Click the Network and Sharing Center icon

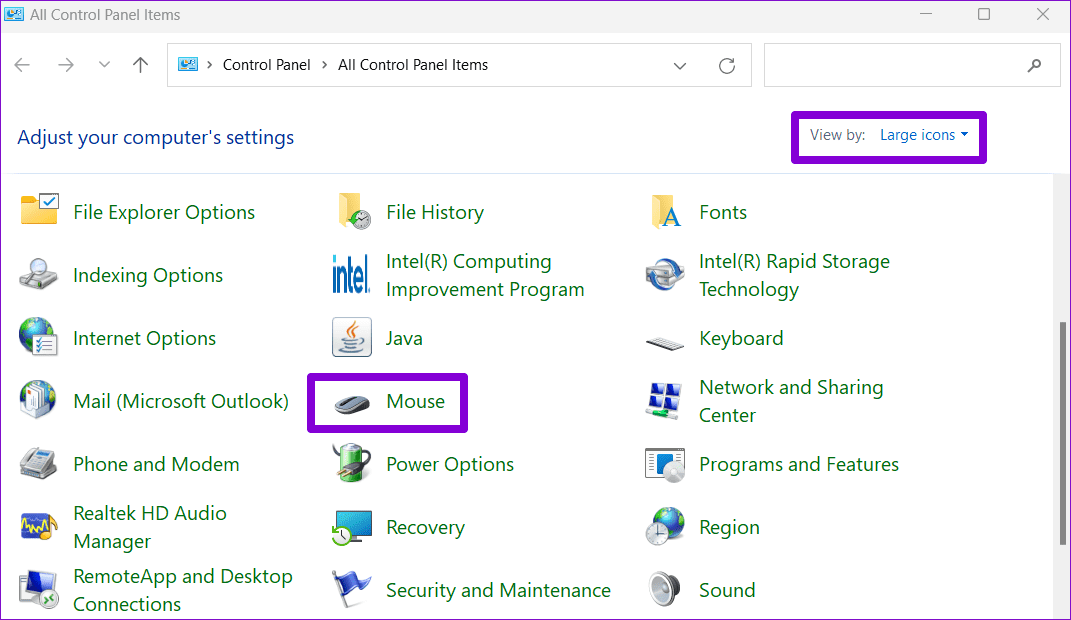point(664,401)
